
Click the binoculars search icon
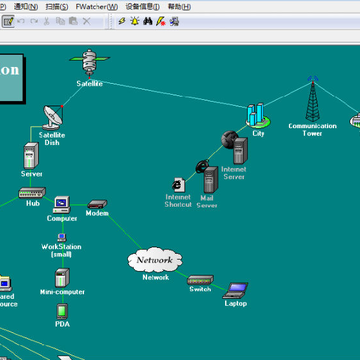[148, 21]
